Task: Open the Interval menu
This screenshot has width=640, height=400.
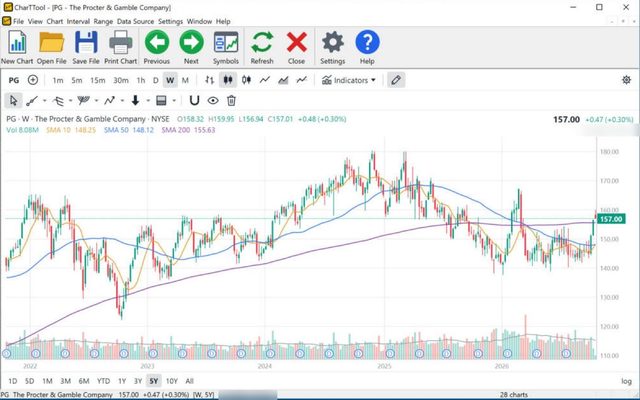Action: coord(78,21)
